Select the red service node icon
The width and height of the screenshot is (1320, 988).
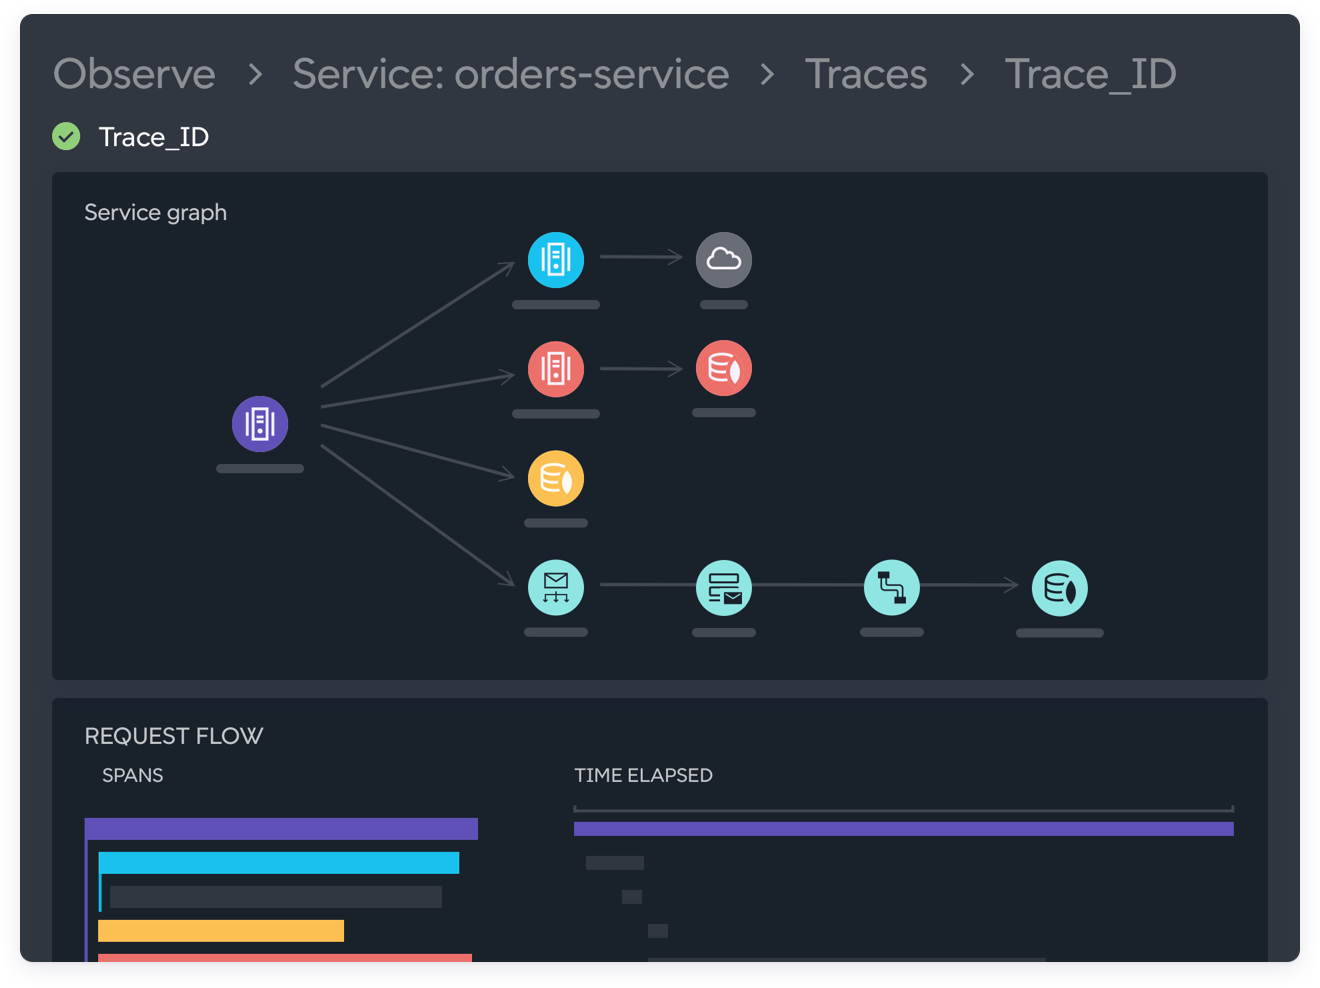556,369
